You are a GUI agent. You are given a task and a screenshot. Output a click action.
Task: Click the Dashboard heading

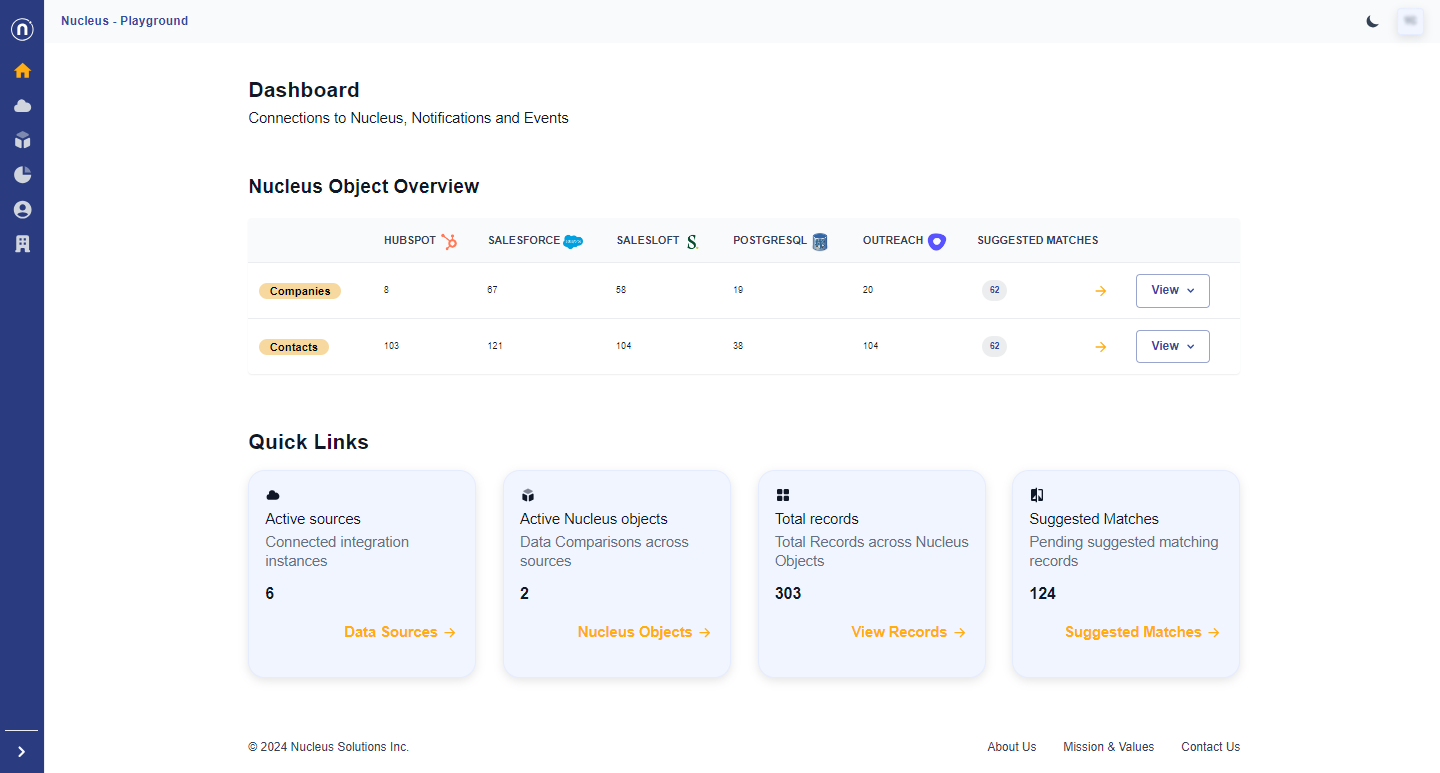tap(304, 90)
